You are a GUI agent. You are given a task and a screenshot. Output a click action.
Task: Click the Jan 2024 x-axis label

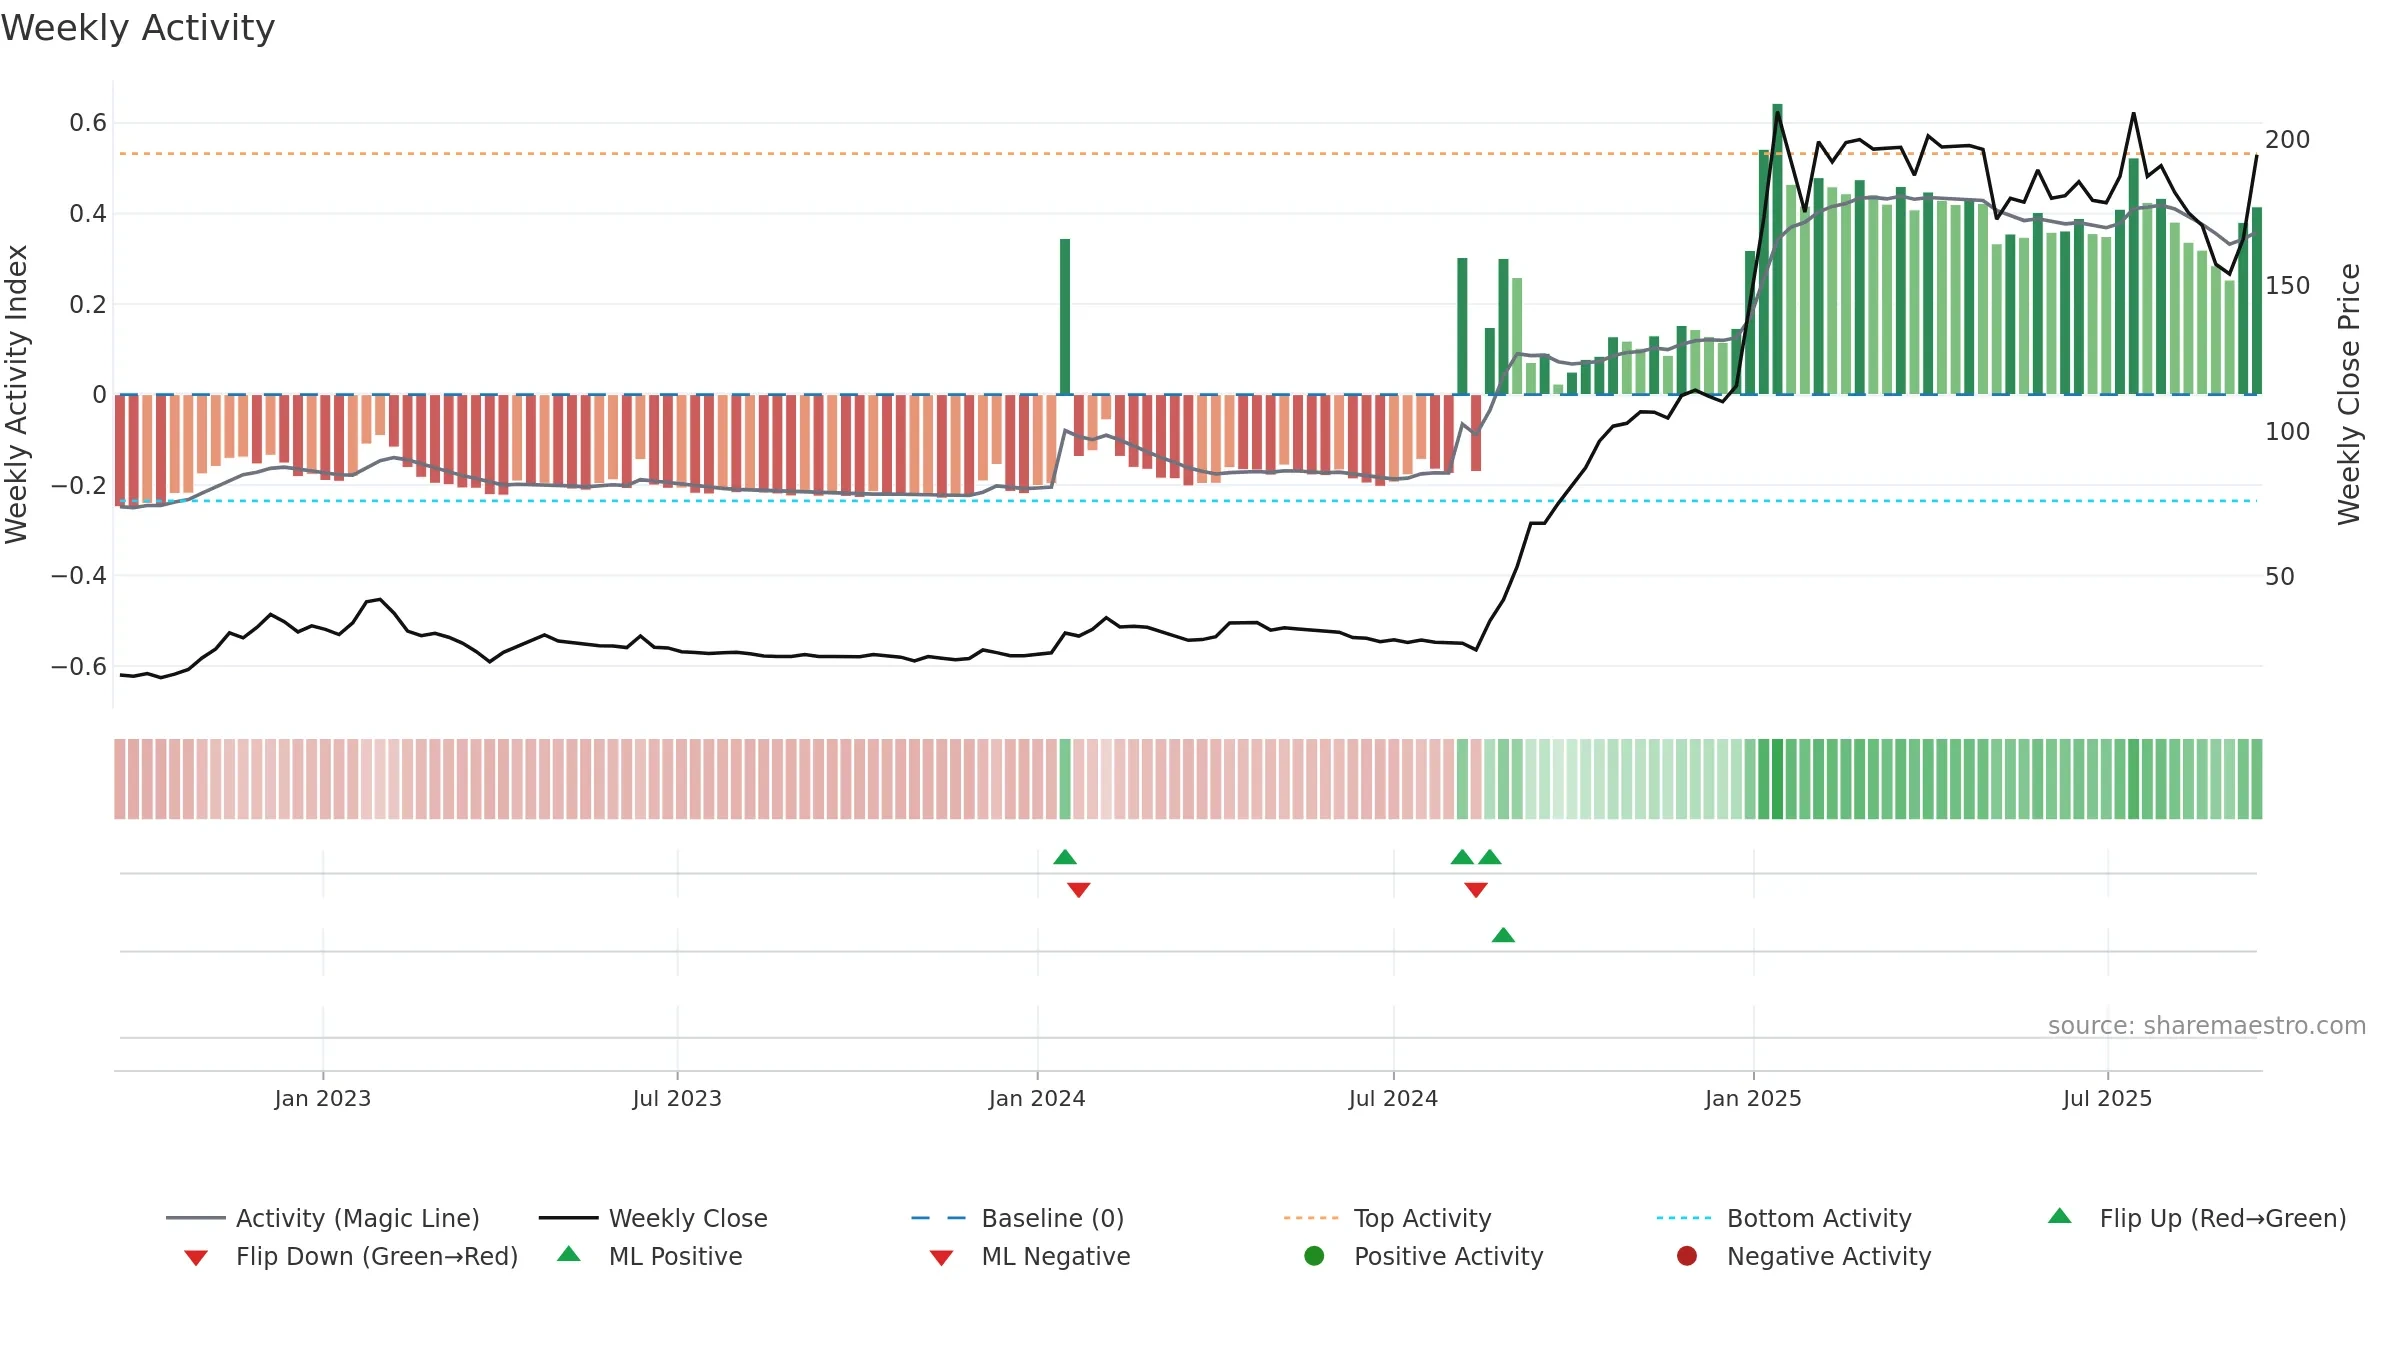pos(1037,1098)
